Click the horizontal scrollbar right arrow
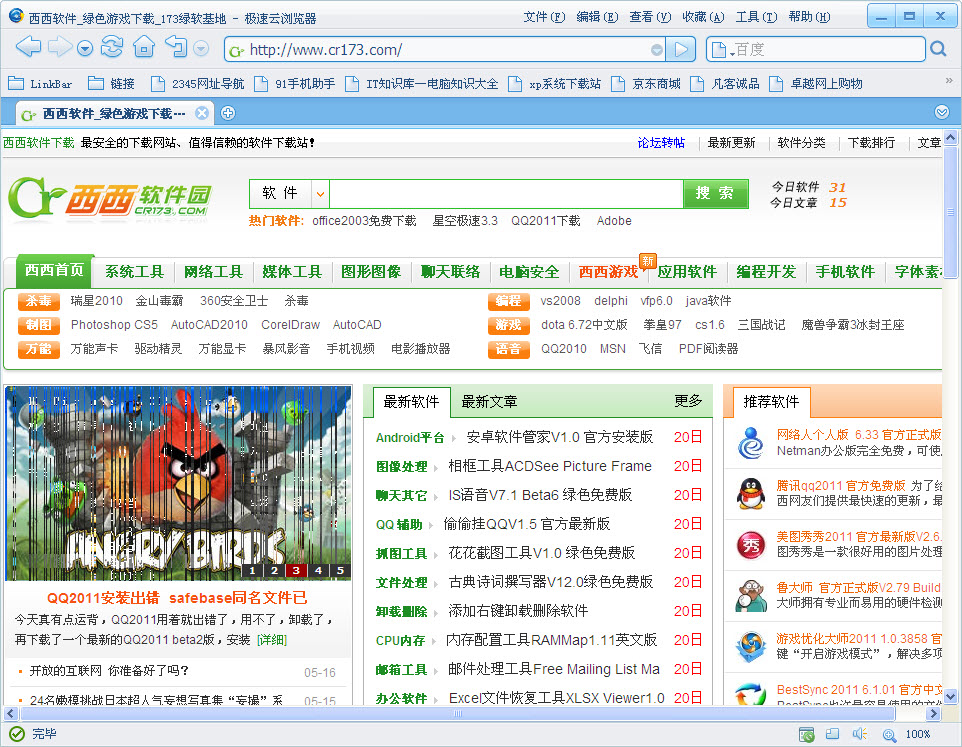 click(x=933, y=713)
